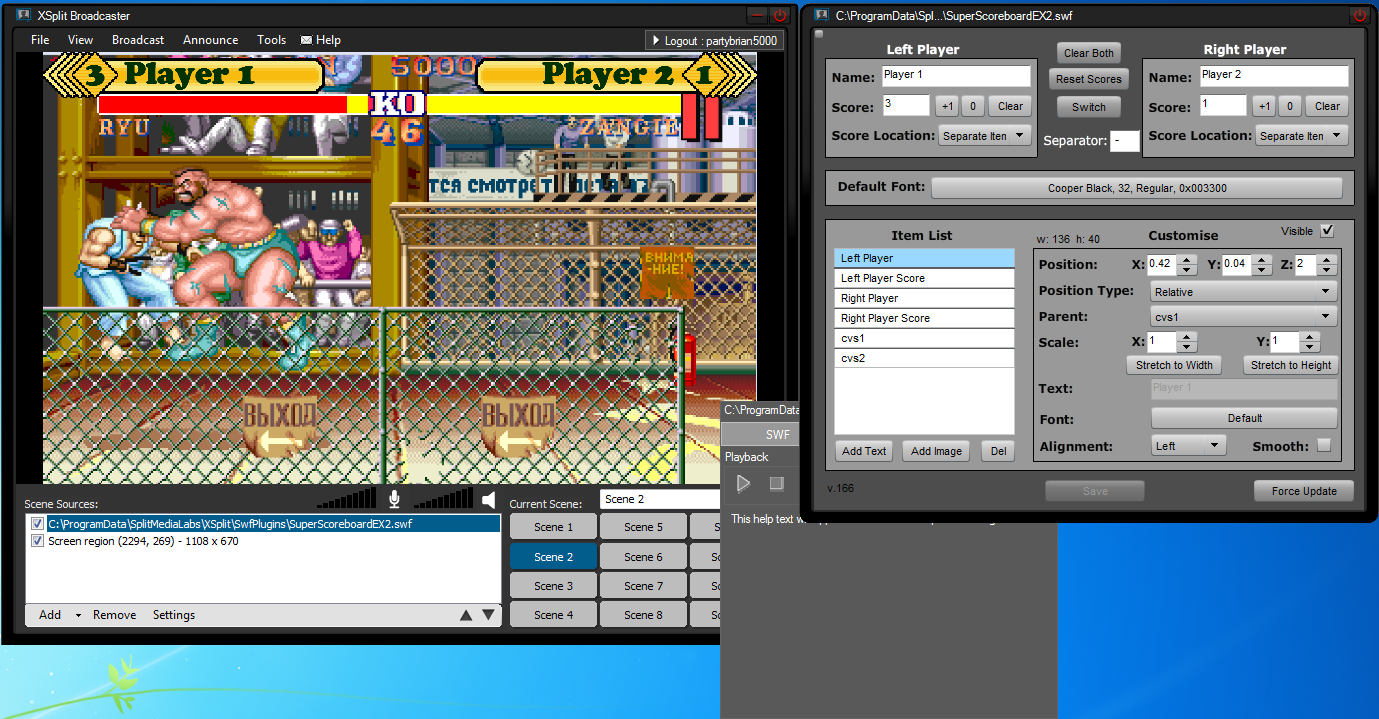
Task: Open the Position Type dropdown
Action: [1244, 291]
